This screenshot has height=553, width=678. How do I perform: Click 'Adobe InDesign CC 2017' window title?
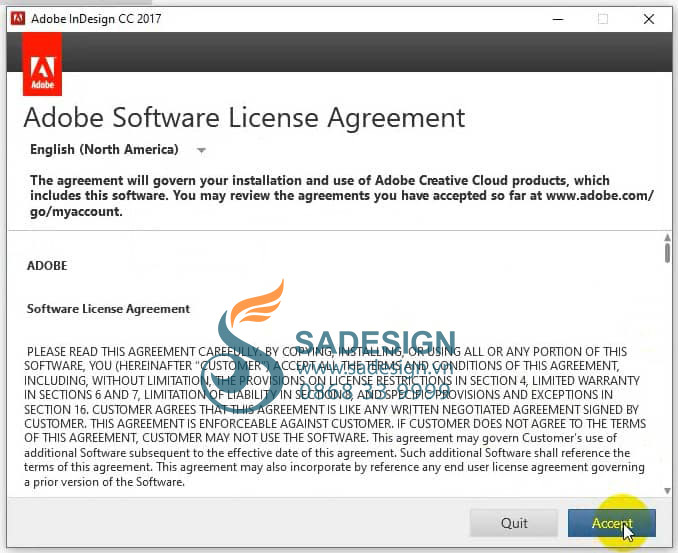click(x=96, y=19)
